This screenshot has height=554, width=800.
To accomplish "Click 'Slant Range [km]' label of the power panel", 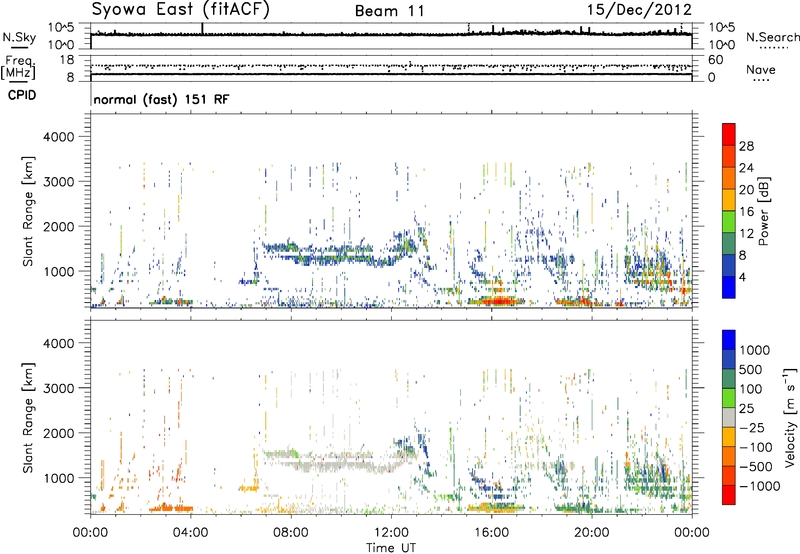I will [x=28, y=211].
